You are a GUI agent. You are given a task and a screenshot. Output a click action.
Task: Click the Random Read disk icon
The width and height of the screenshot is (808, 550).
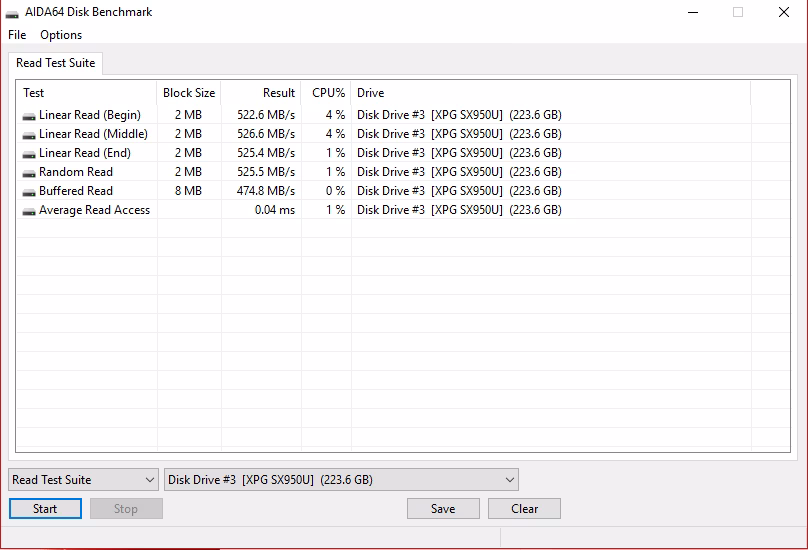click(x=29, y=173)
